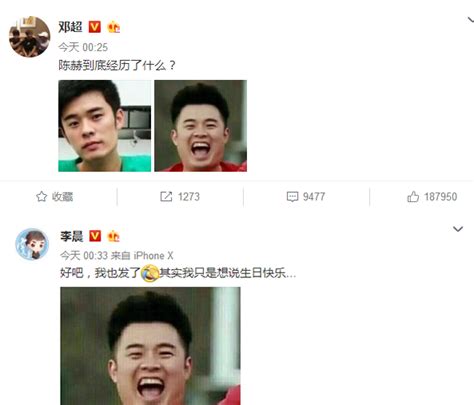Click the crown badge beside 李晨

coord(113,236)
